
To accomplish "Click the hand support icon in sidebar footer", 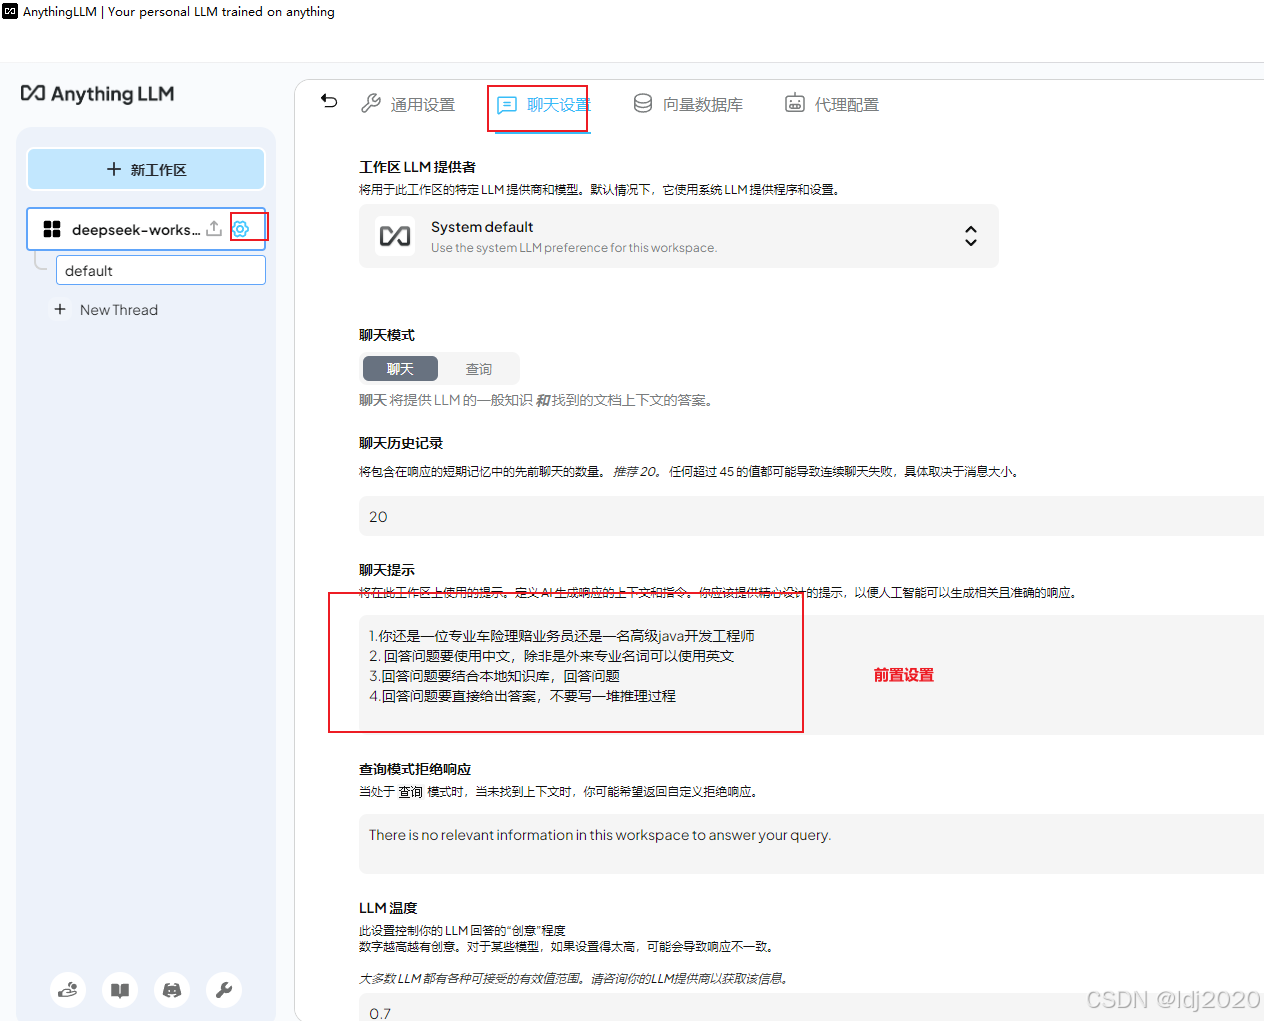I will click(68, 990).
